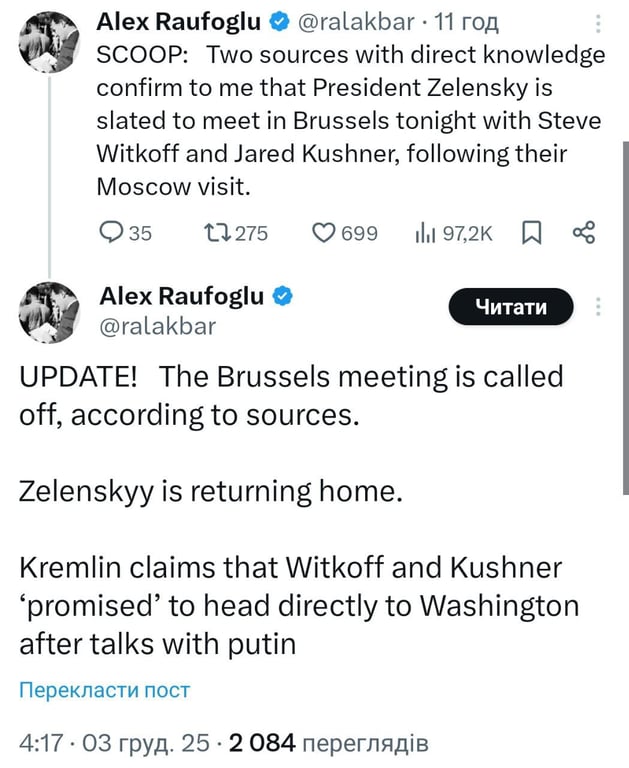
Task: Open more options on the first tweet
Action: pyautogui.click(x=599, y=24)
